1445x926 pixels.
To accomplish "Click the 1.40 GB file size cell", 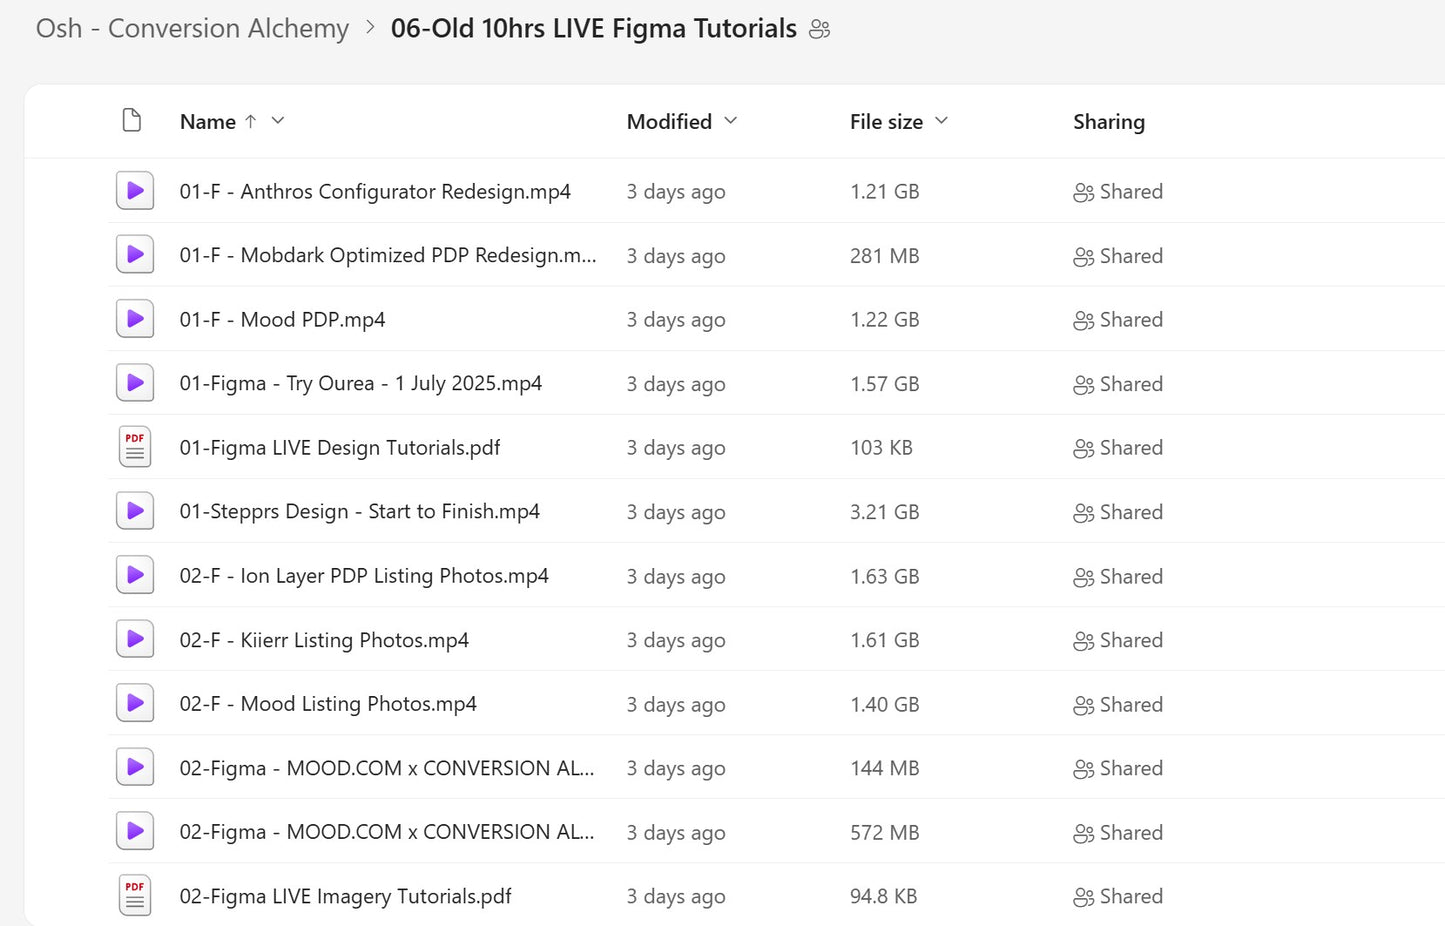I will tap(885, 704).
